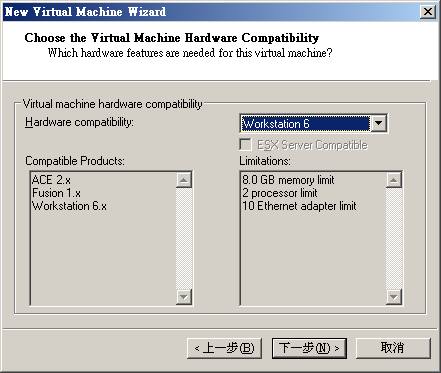441x373 pixels.
Task: Select the 8.0 GB memory limit entry
Action: (x=288, y=180)
